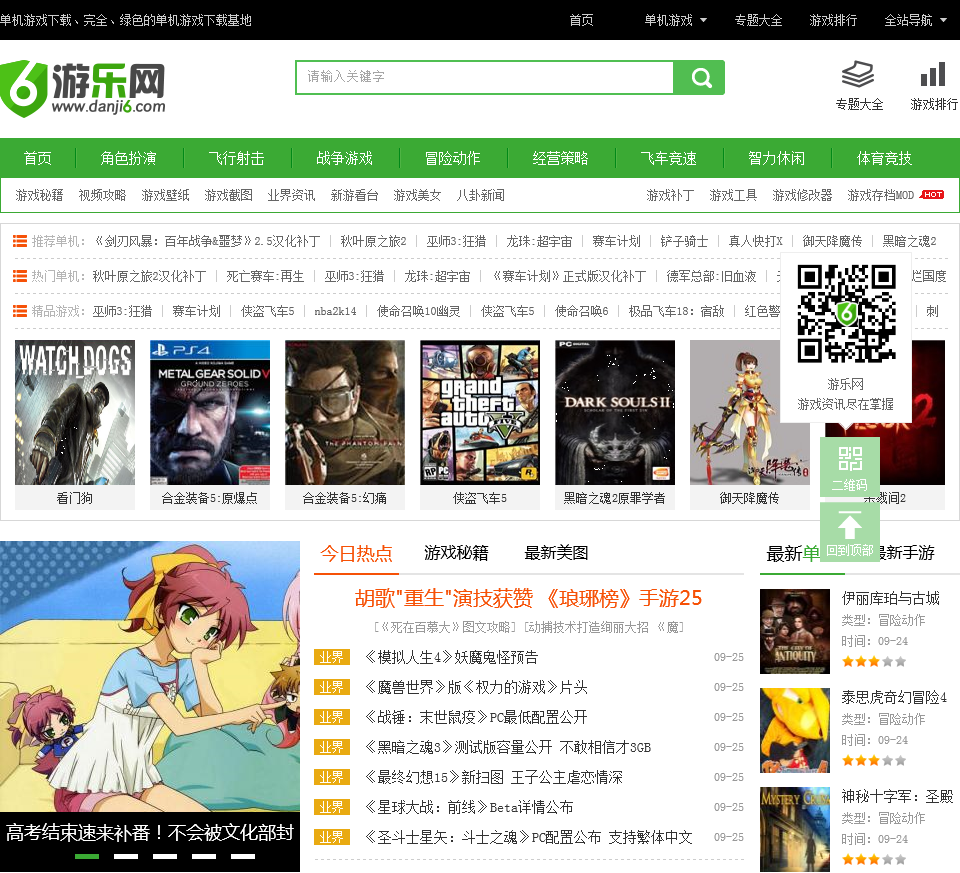
Task: Open the 游戏修改器 link
Action: point(802,195)
